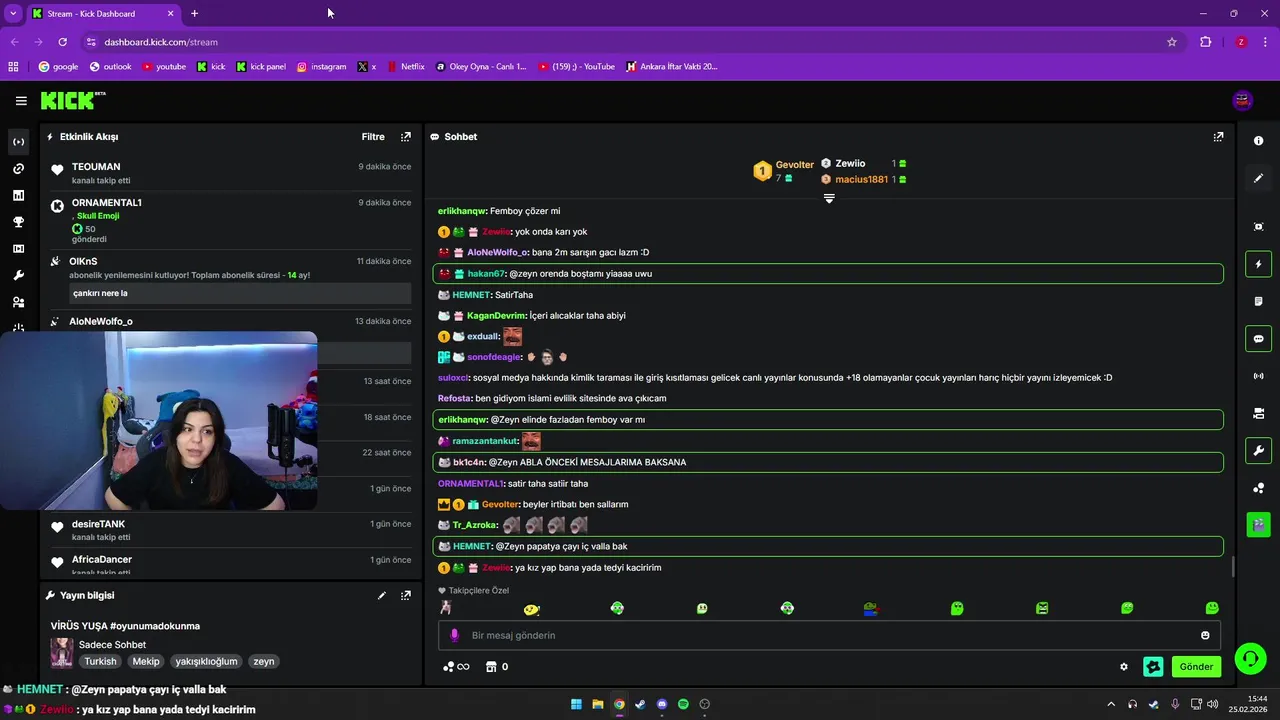Click the webcam overlay thumbnail
Viewport: 1280px width, 720px height.
[159, 421]
